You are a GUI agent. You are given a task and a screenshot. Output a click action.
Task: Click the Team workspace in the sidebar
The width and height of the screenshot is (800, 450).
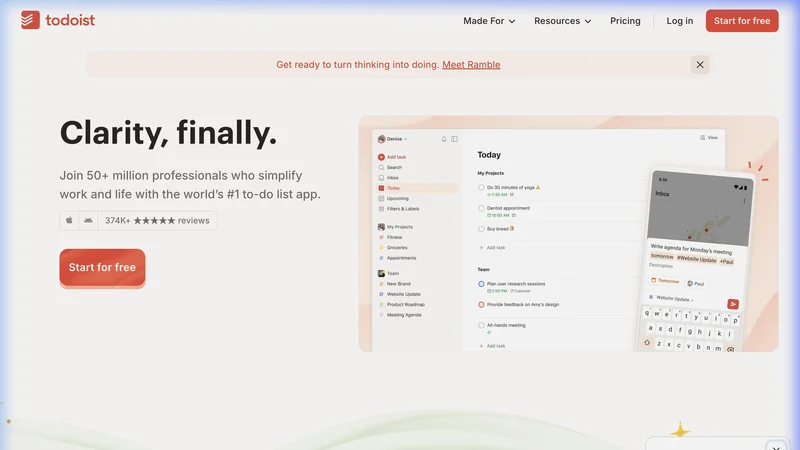point(392,273)
